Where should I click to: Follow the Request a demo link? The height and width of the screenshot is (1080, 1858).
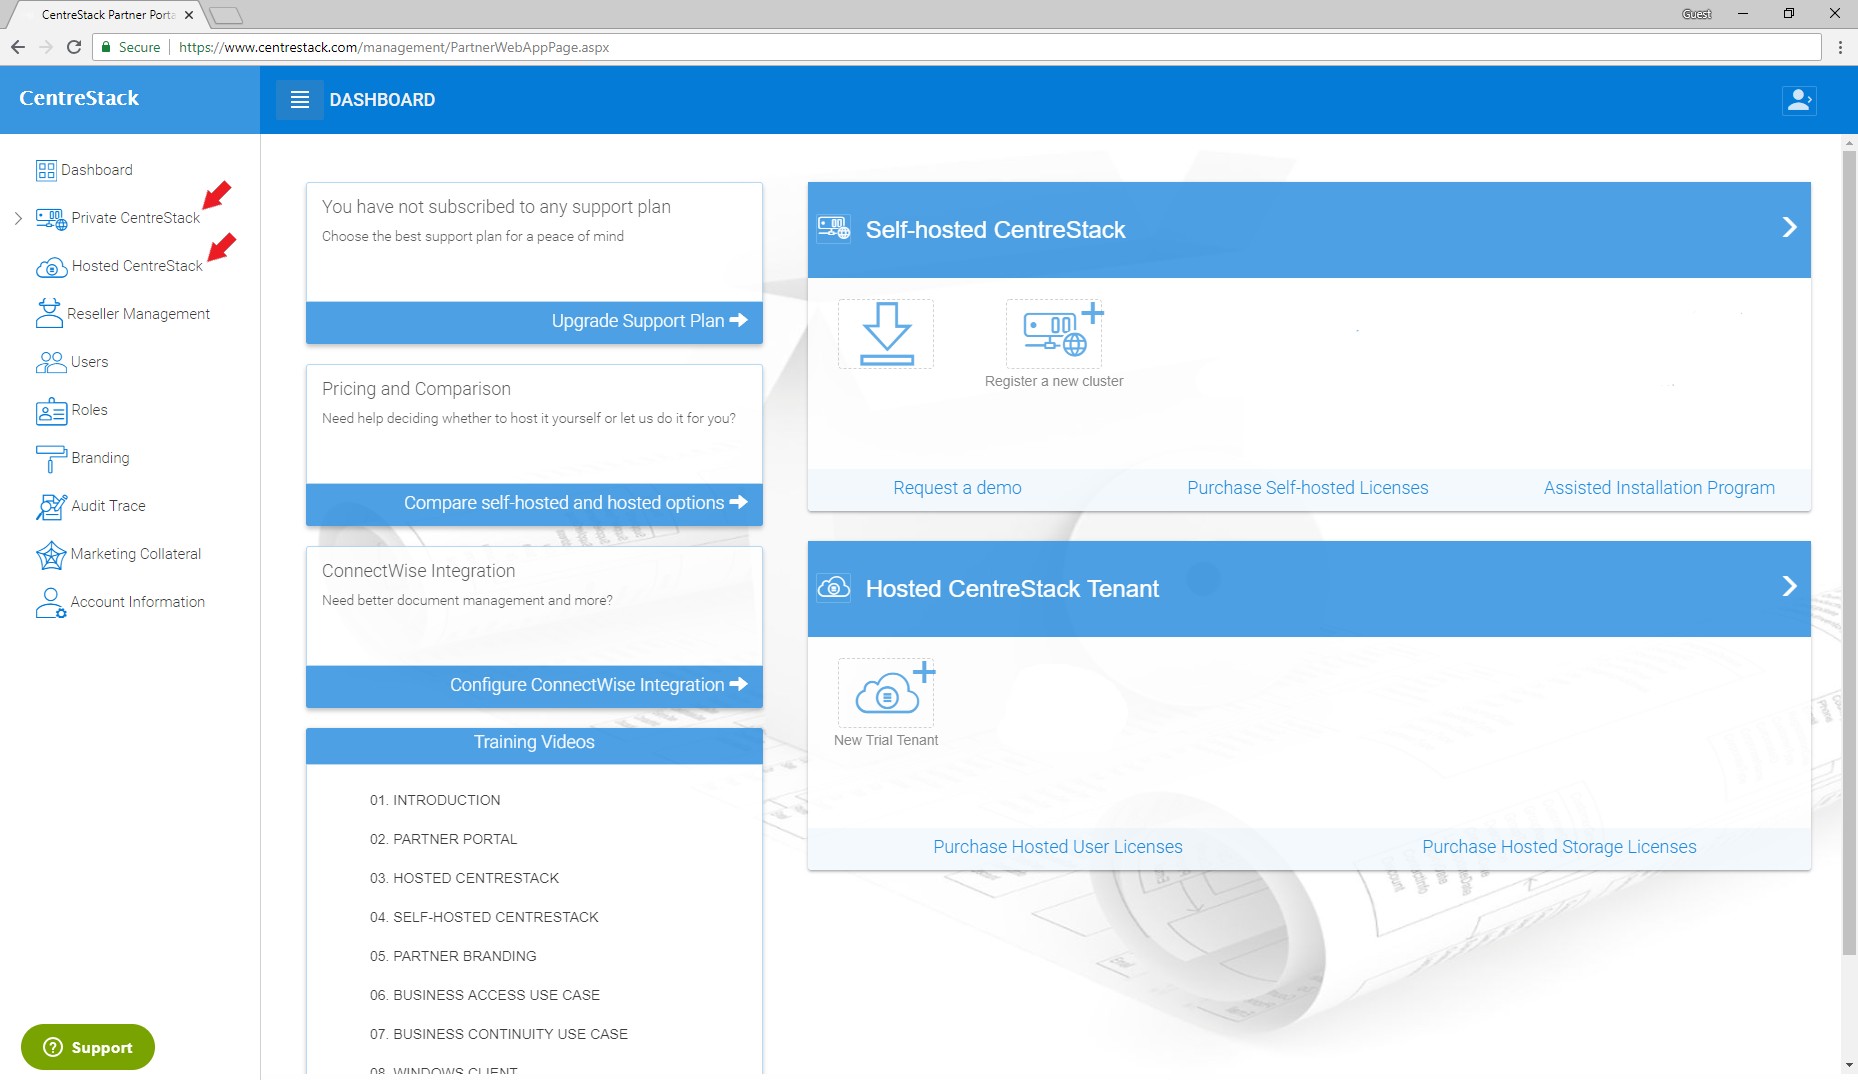[957, 488]
